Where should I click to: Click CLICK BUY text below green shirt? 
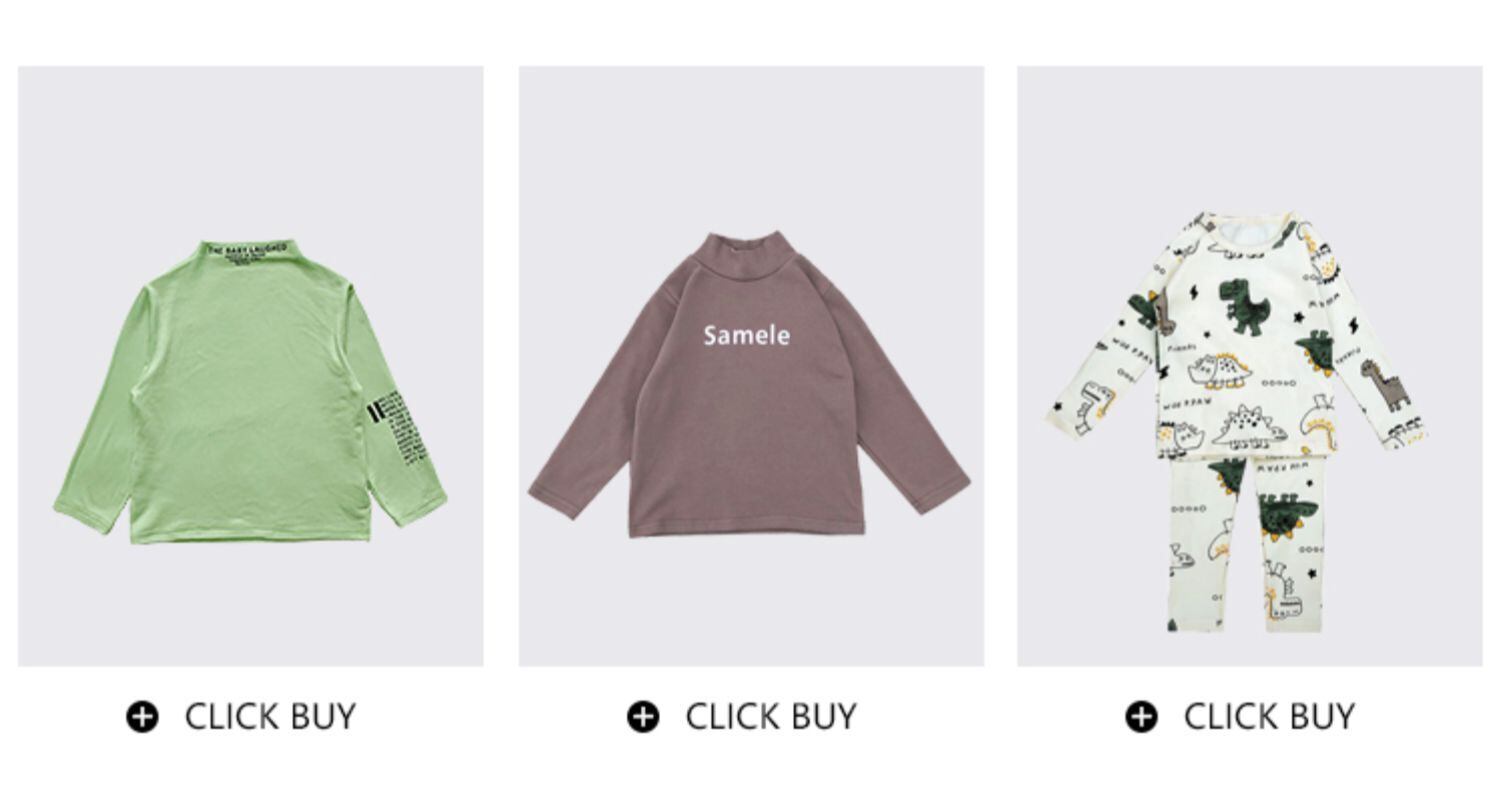(x=270, y=717)
